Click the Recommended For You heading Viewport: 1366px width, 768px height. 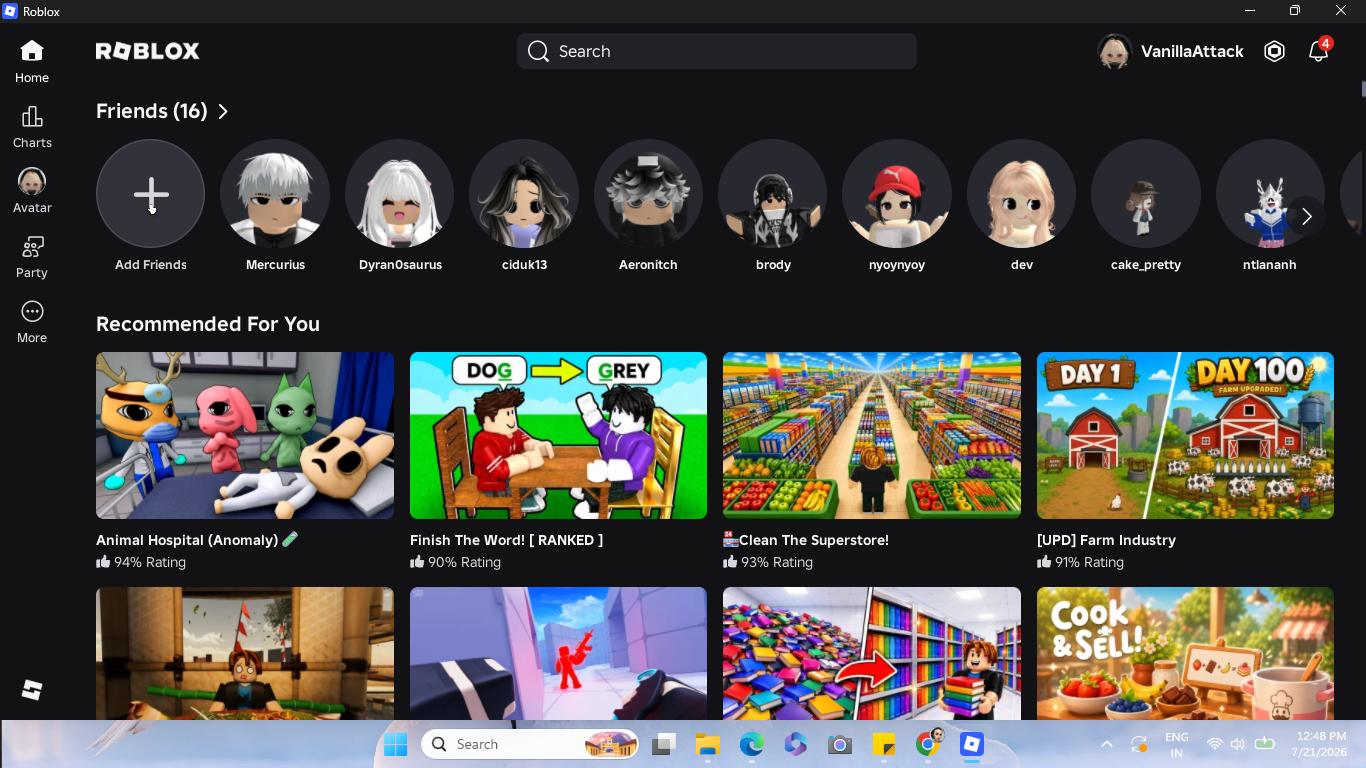tap(208, 324)
